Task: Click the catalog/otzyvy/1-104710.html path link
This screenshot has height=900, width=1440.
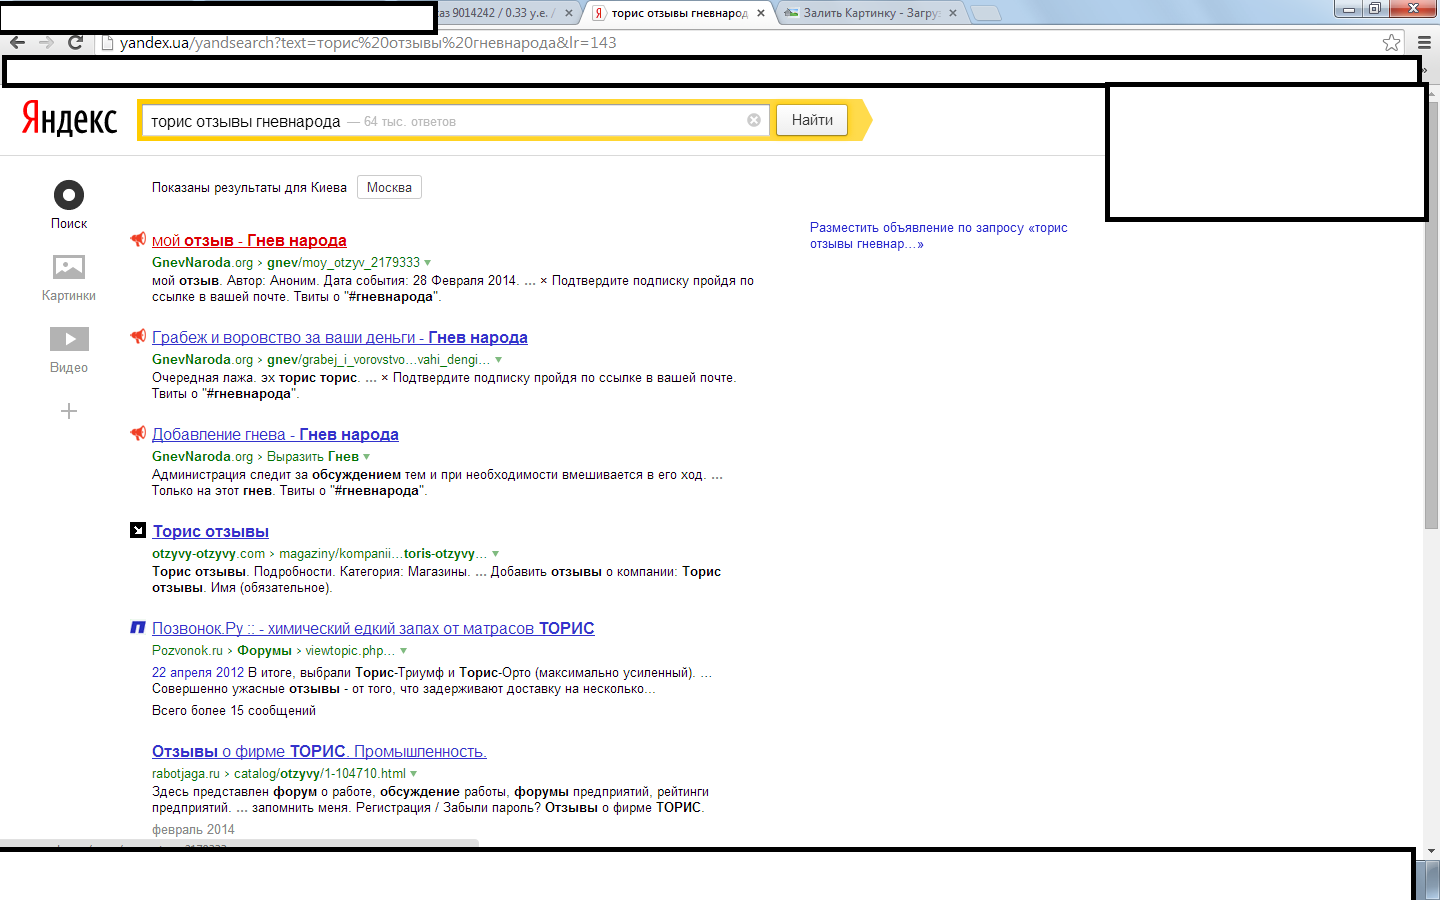Action: [x=320, y=773]
